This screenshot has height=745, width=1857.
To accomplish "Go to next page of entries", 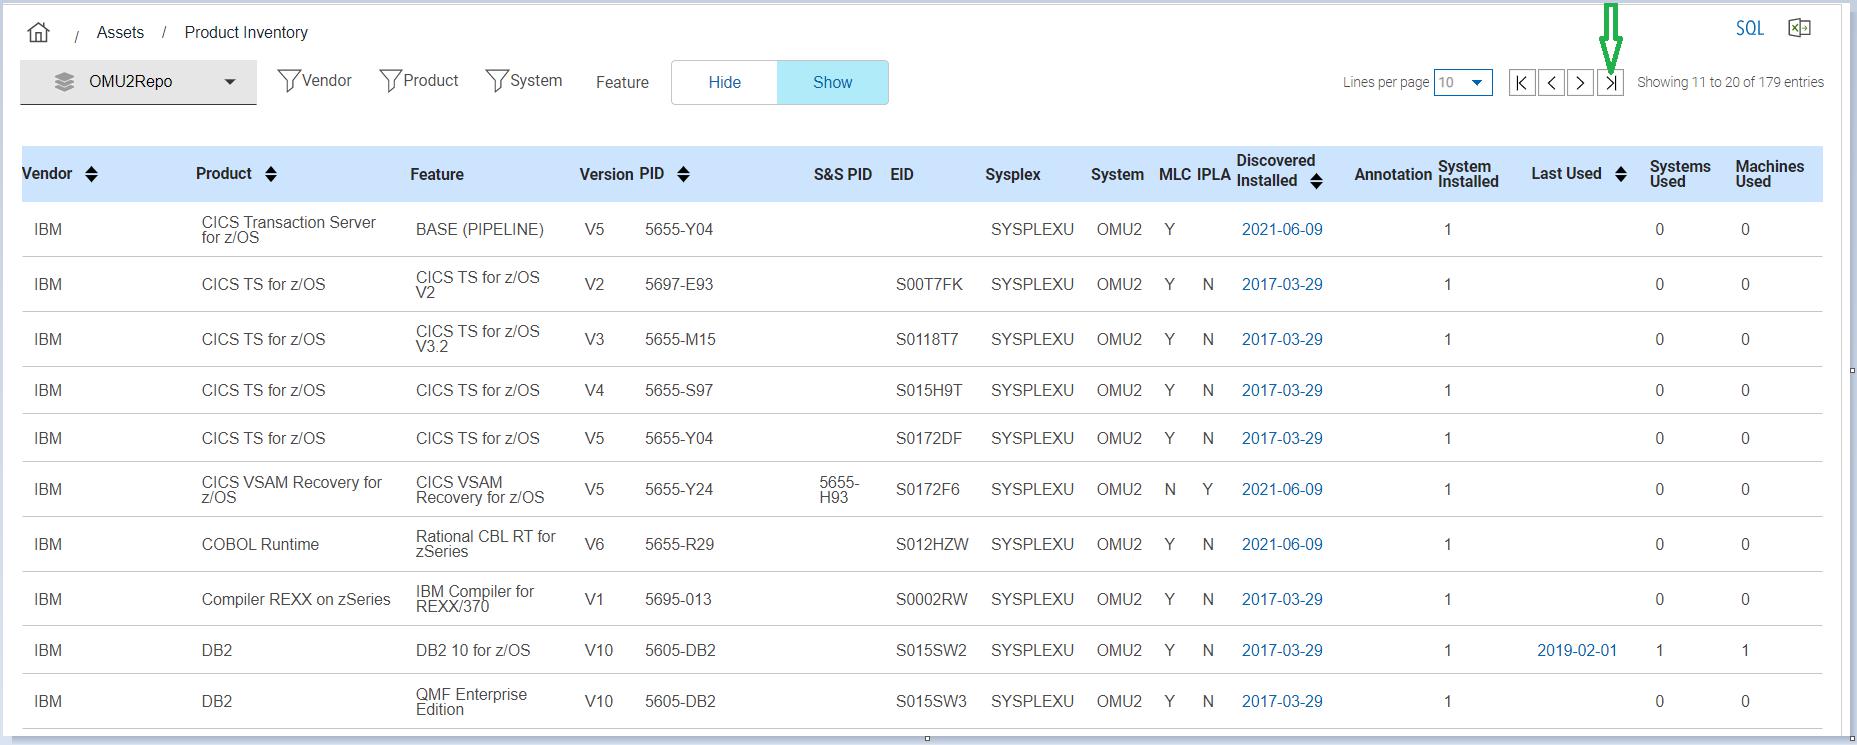I will (x=1580, y=83).
